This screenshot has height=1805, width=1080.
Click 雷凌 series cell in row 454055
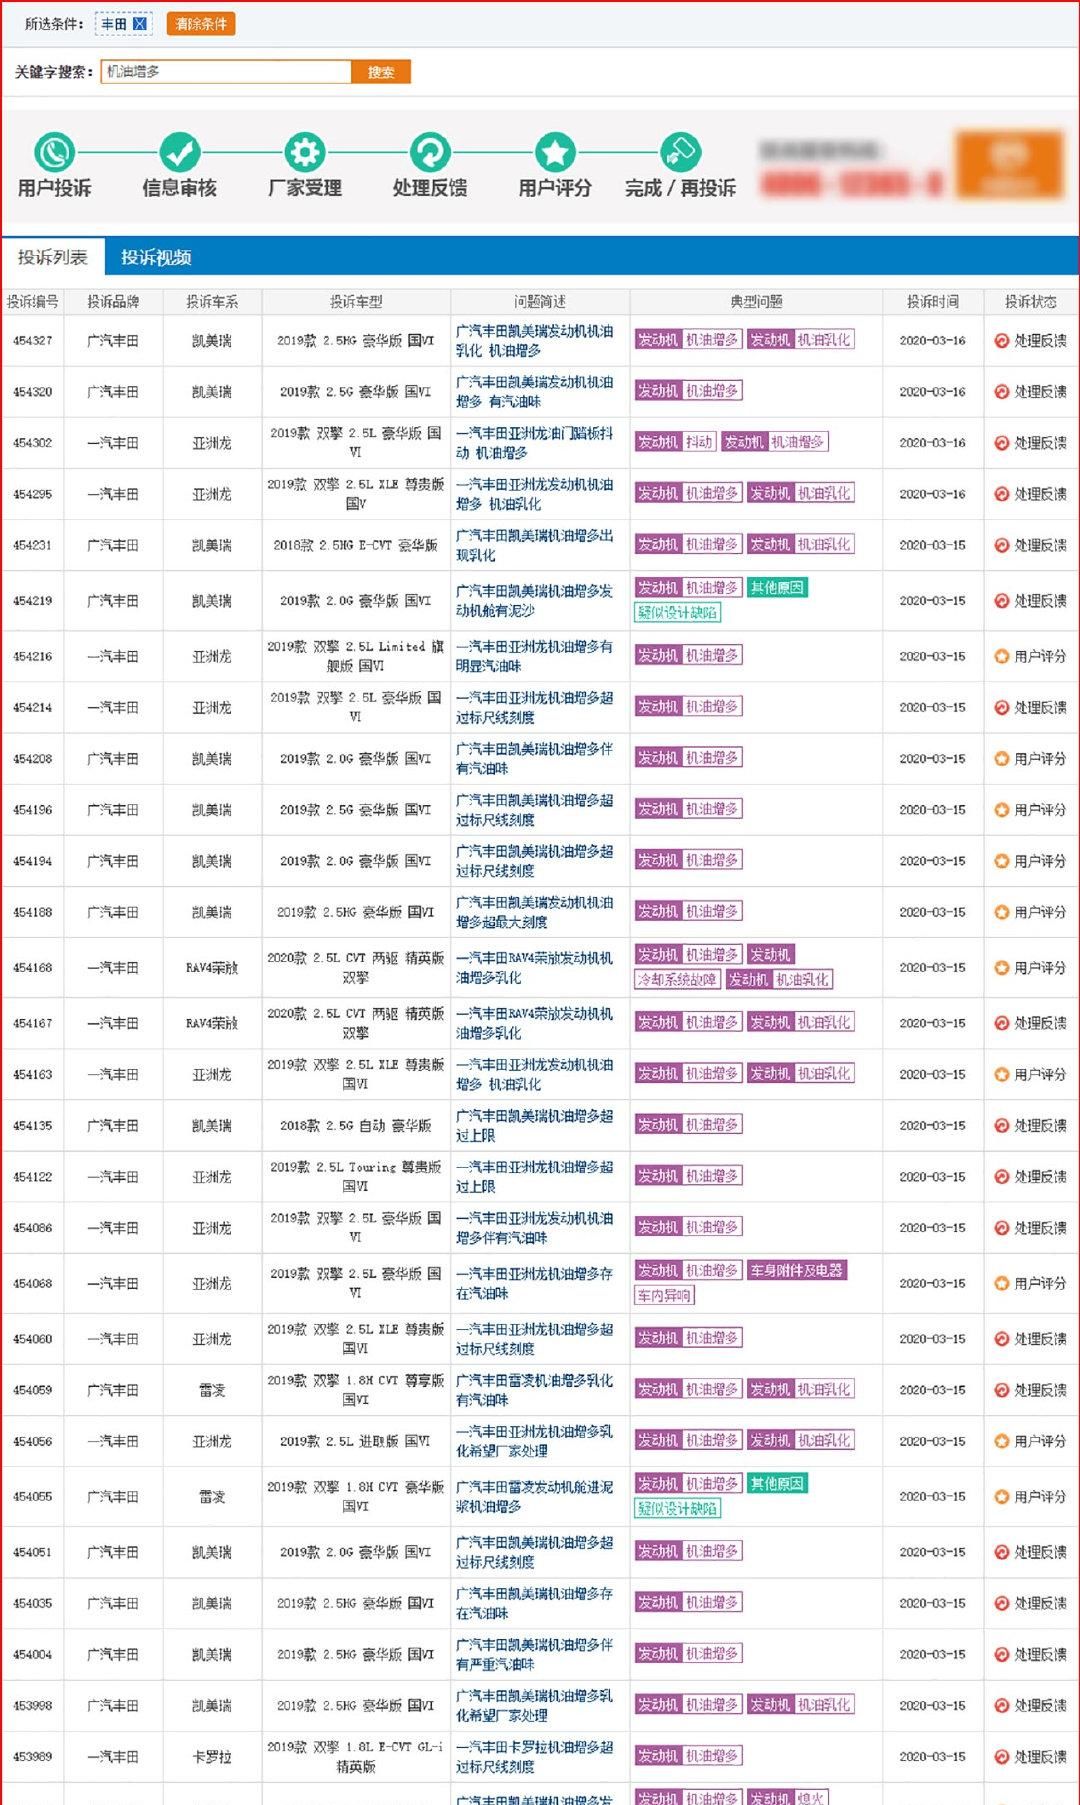[212, 1496]
